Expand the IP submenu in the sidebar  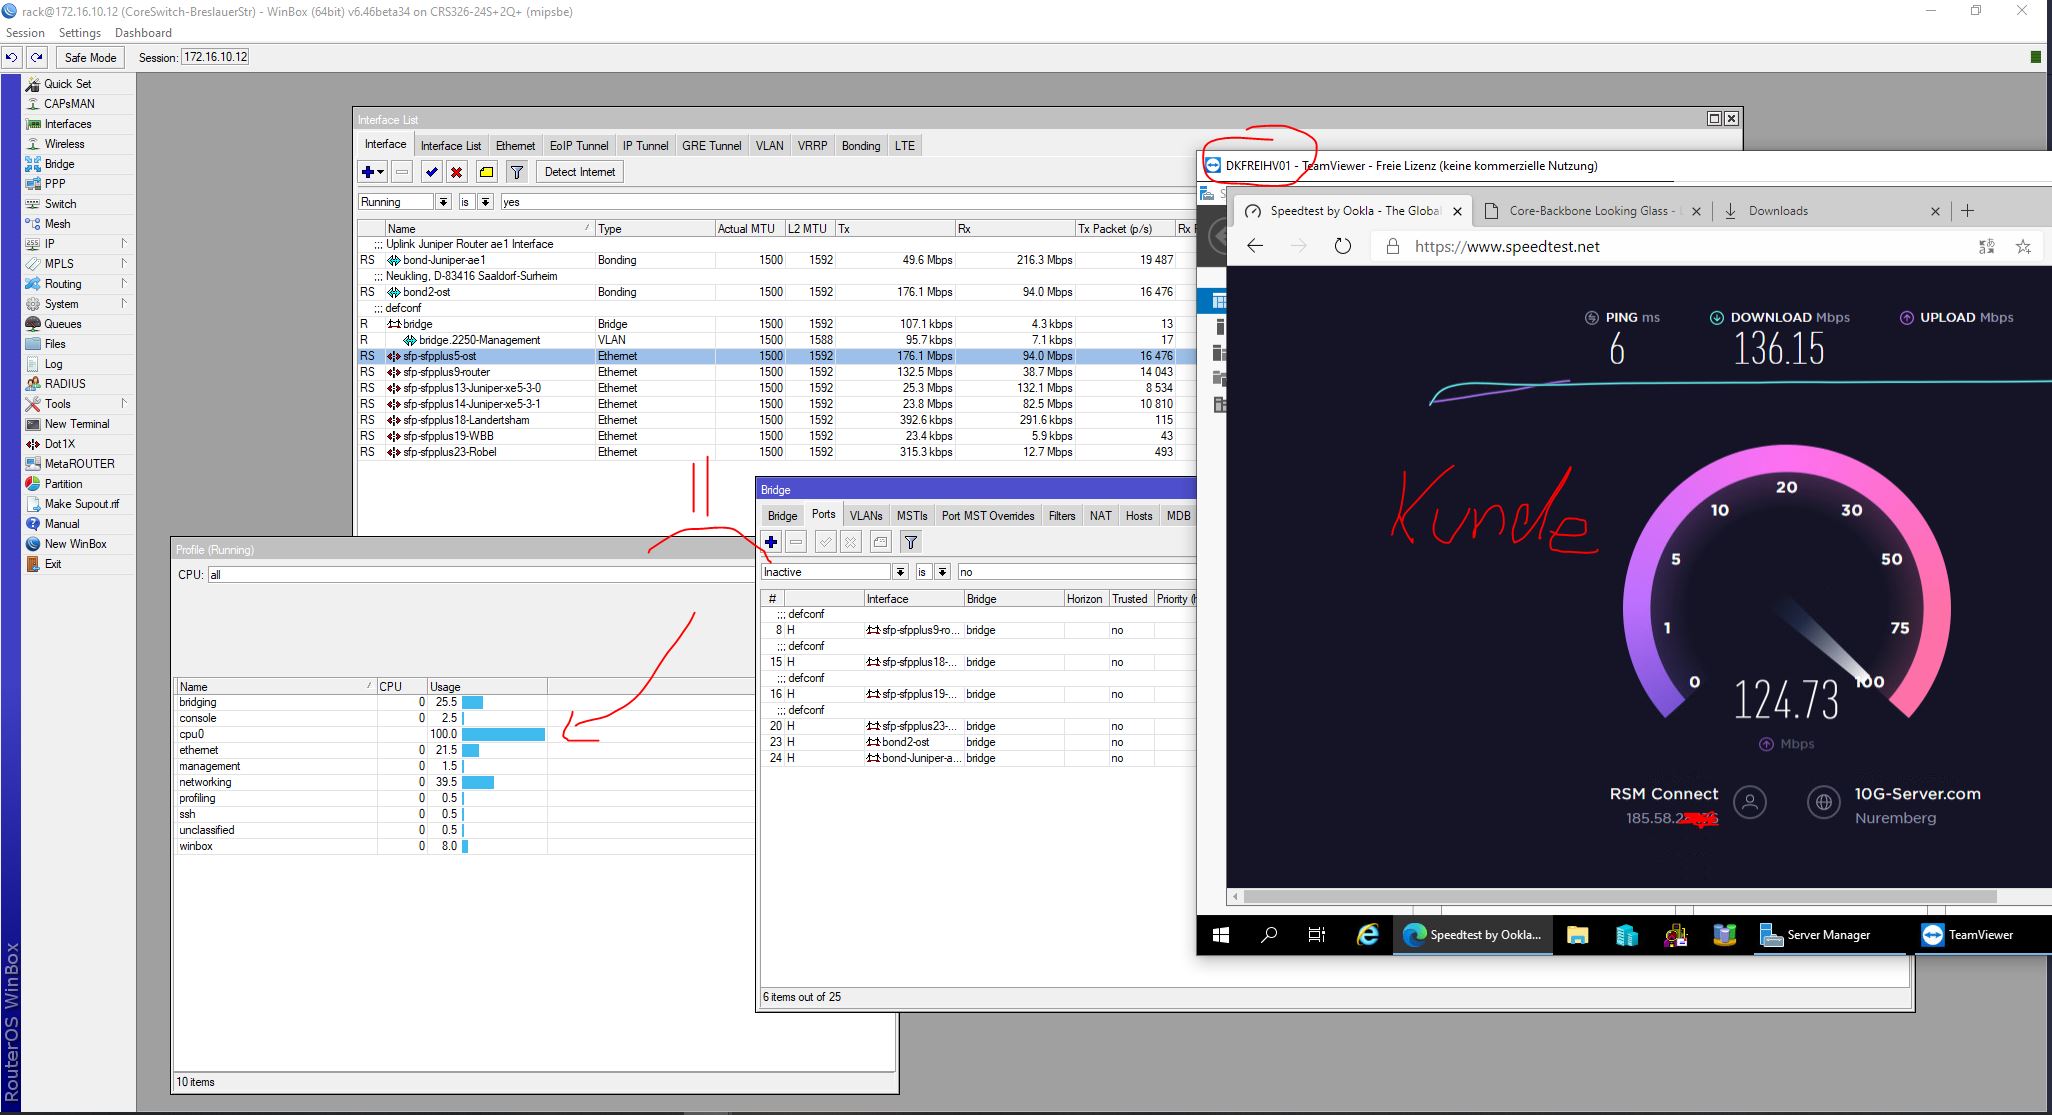coord(124,244)
